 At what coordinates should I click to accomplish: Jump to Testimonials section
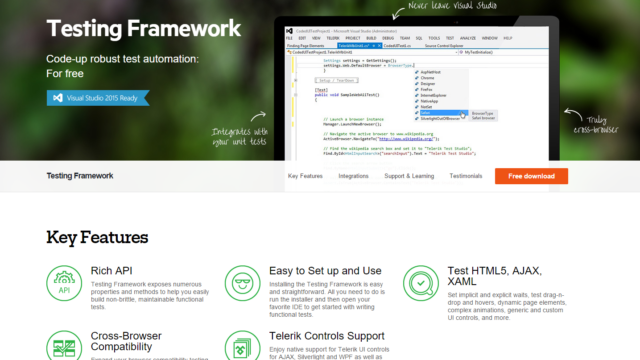pos(466,176)
